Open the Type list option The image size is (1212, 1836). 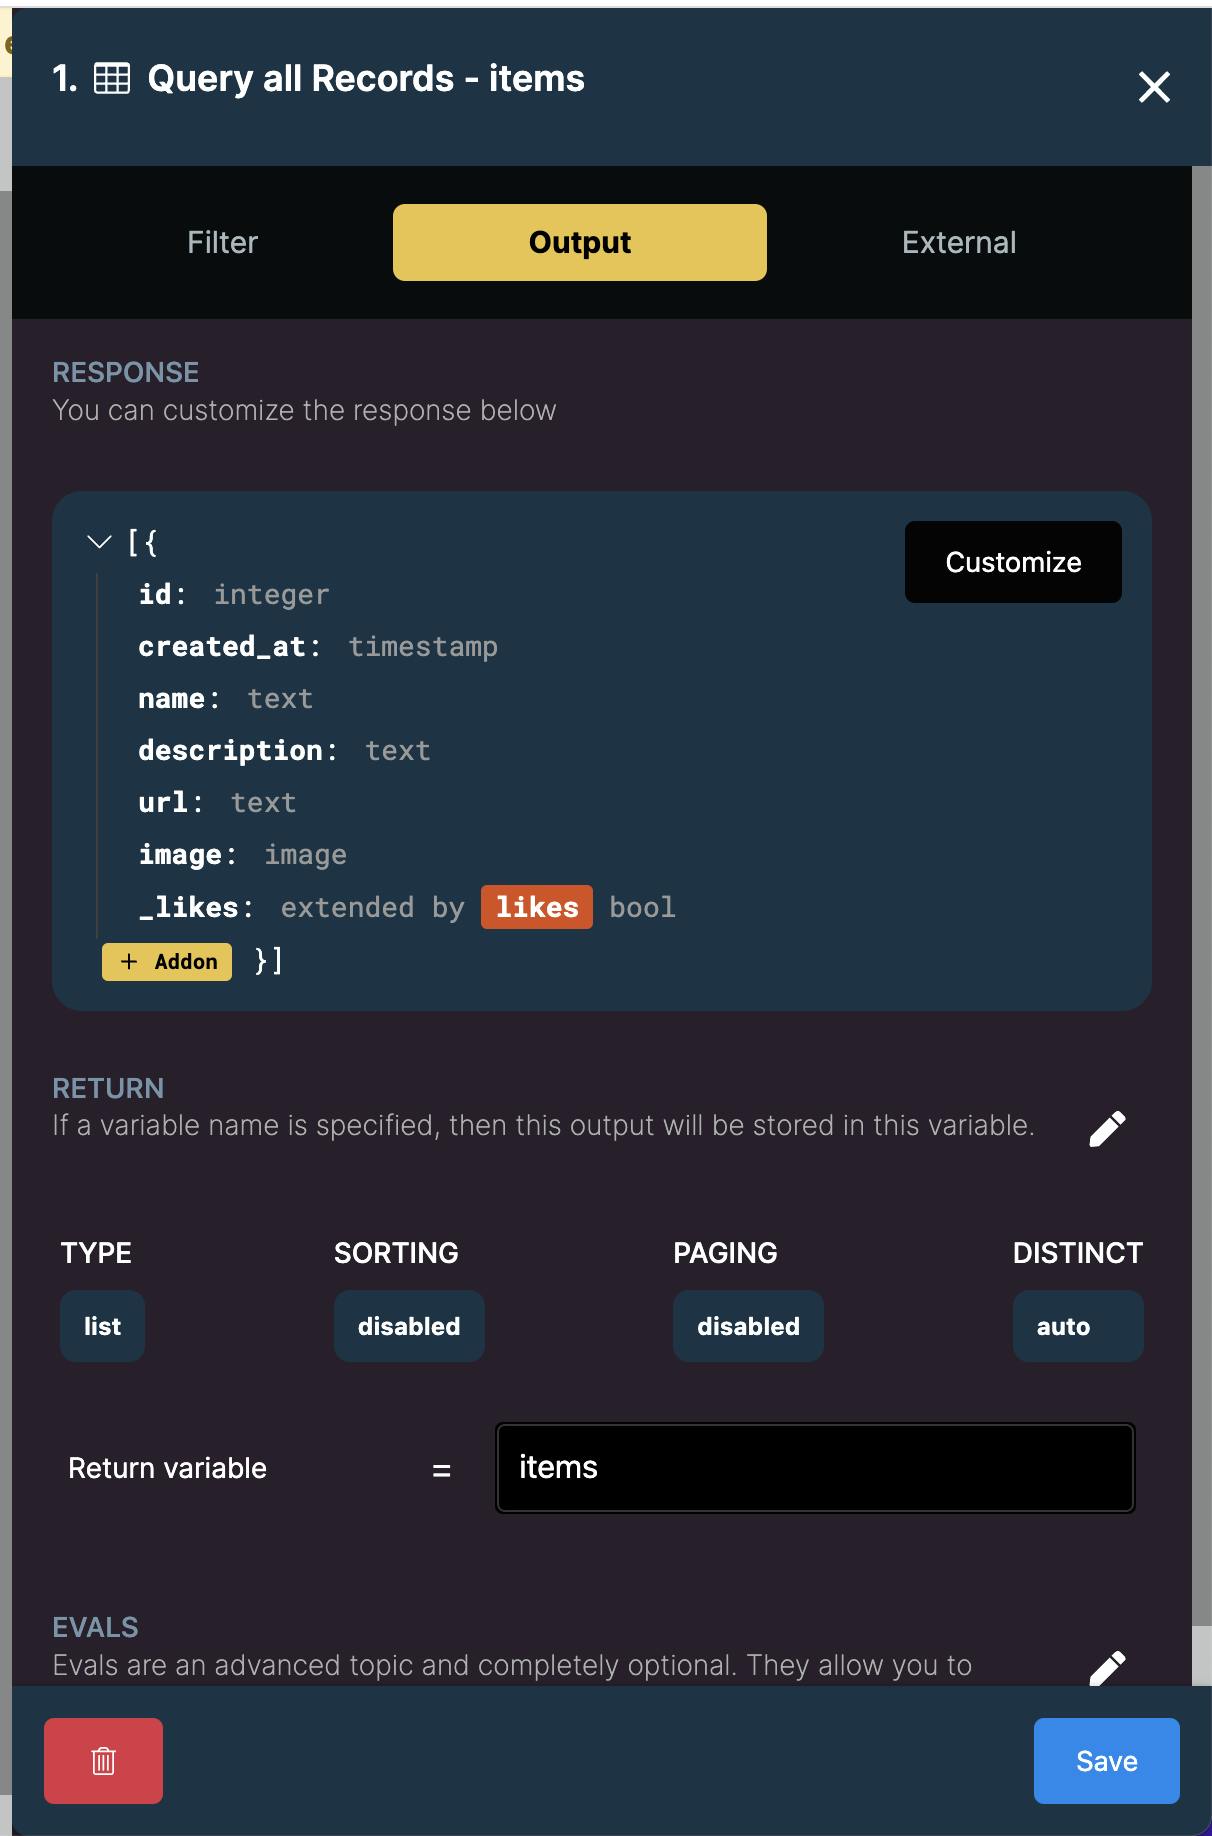(x=102, y=1326)
